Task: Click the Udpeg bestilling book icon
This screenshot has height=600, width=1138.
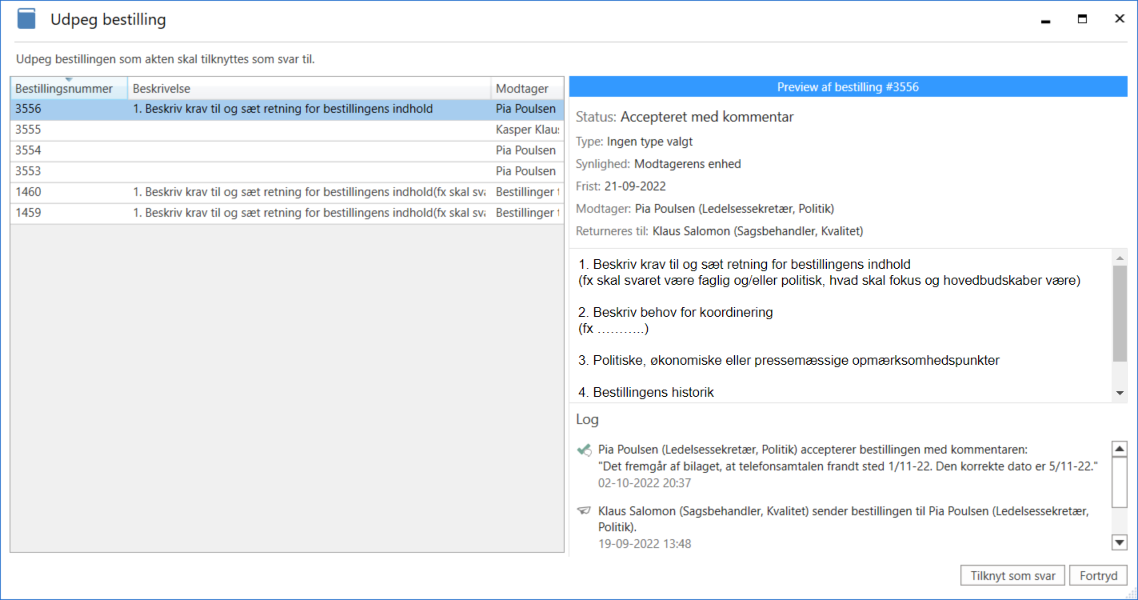Action: 27,19
